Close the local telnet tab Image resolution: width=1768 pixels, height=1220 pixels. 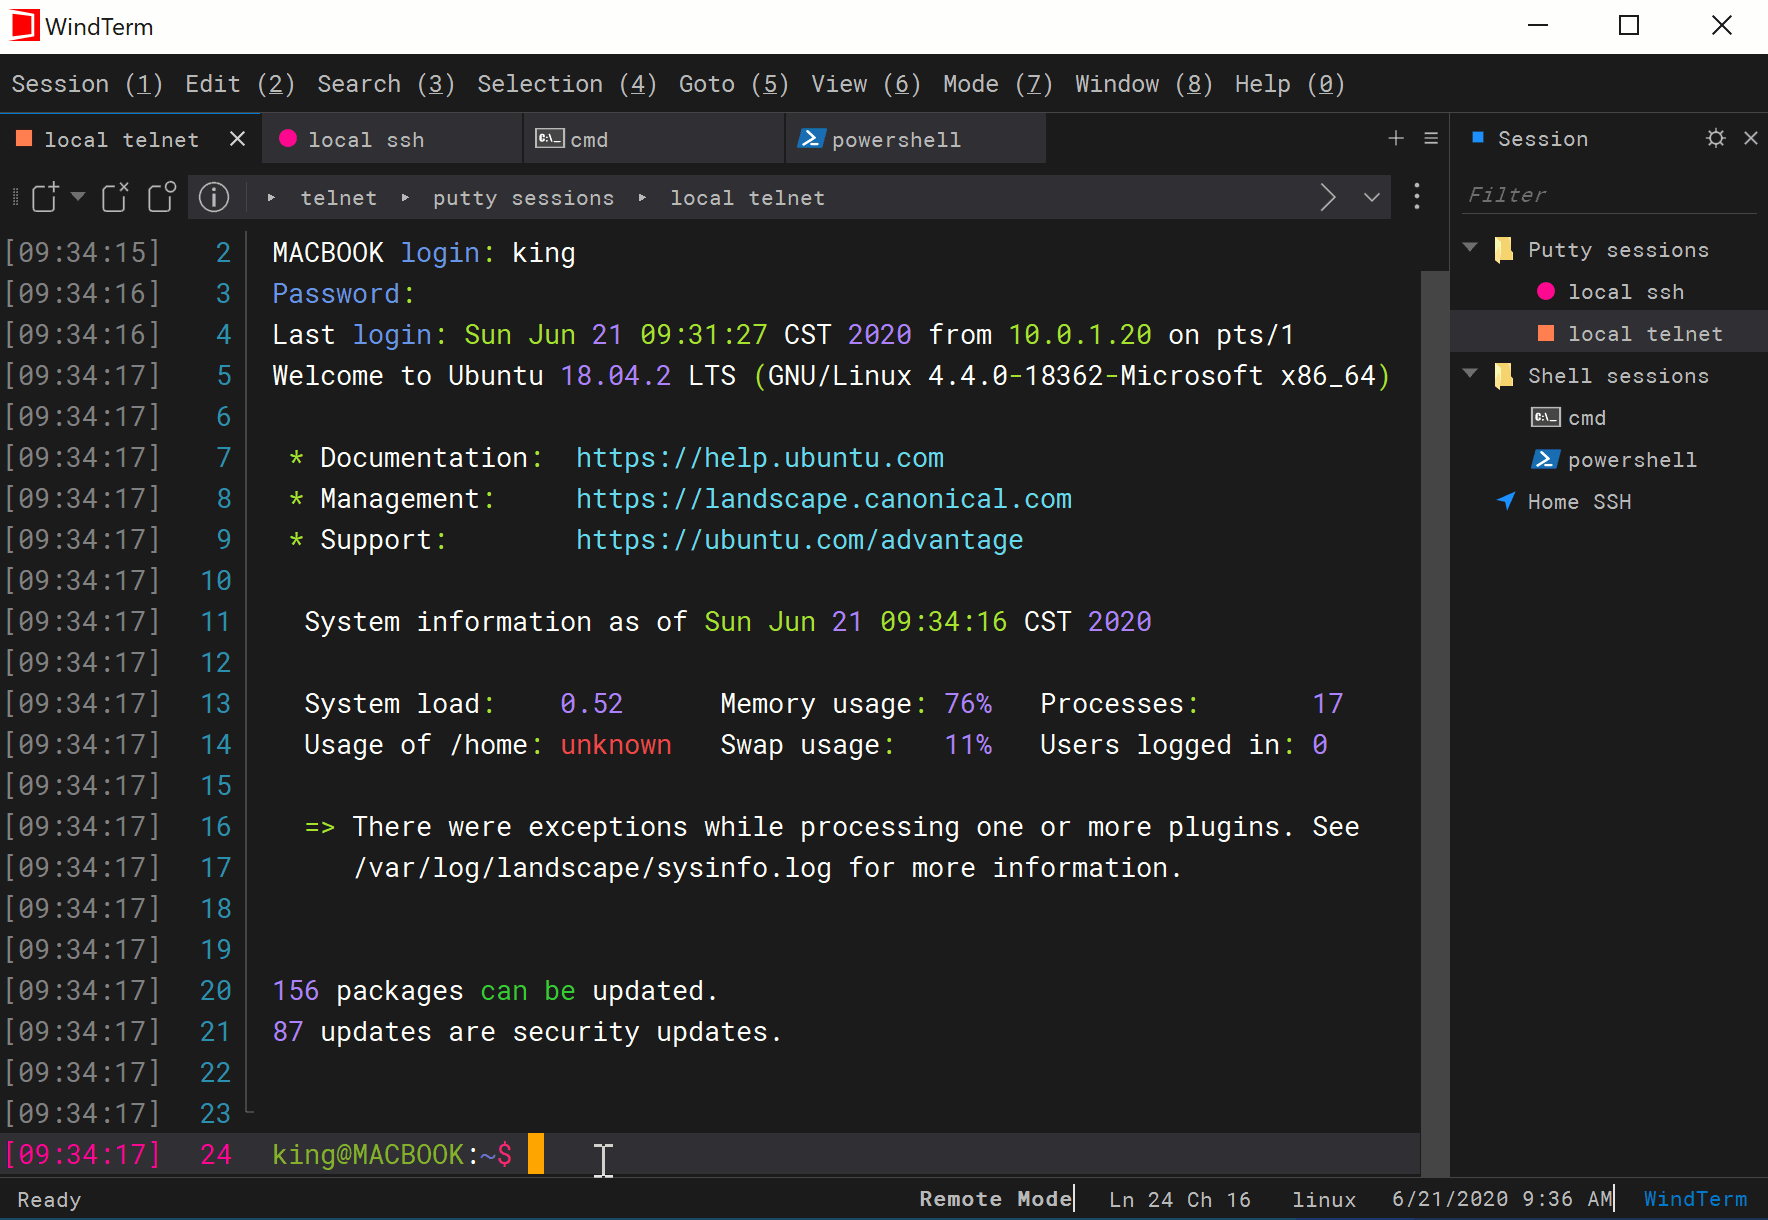coord(237,139)
